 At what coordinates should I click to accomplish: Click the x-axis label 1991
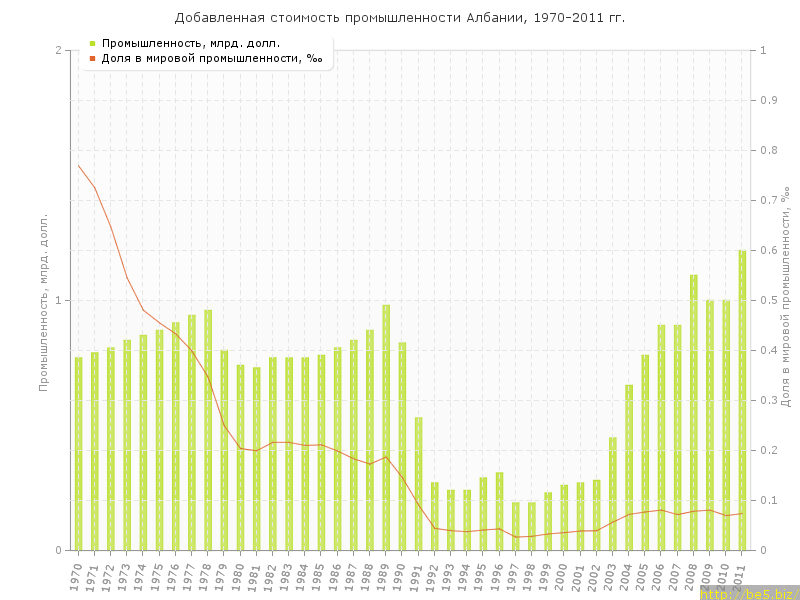point(418,577)
